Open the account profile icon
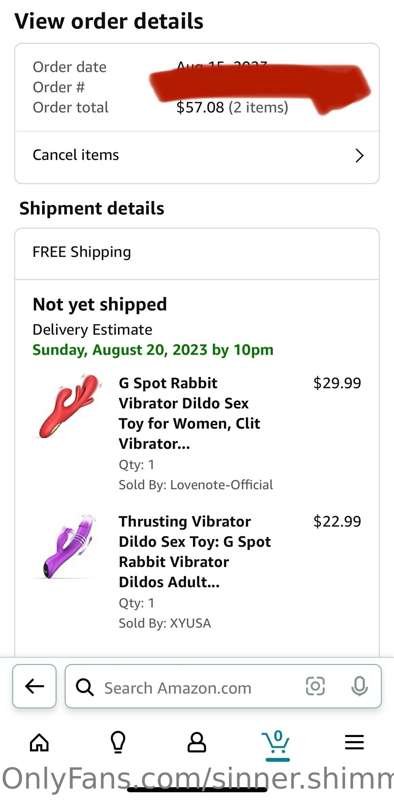The width and height of the screenshot is (394, 800). [x=196, y=742]
